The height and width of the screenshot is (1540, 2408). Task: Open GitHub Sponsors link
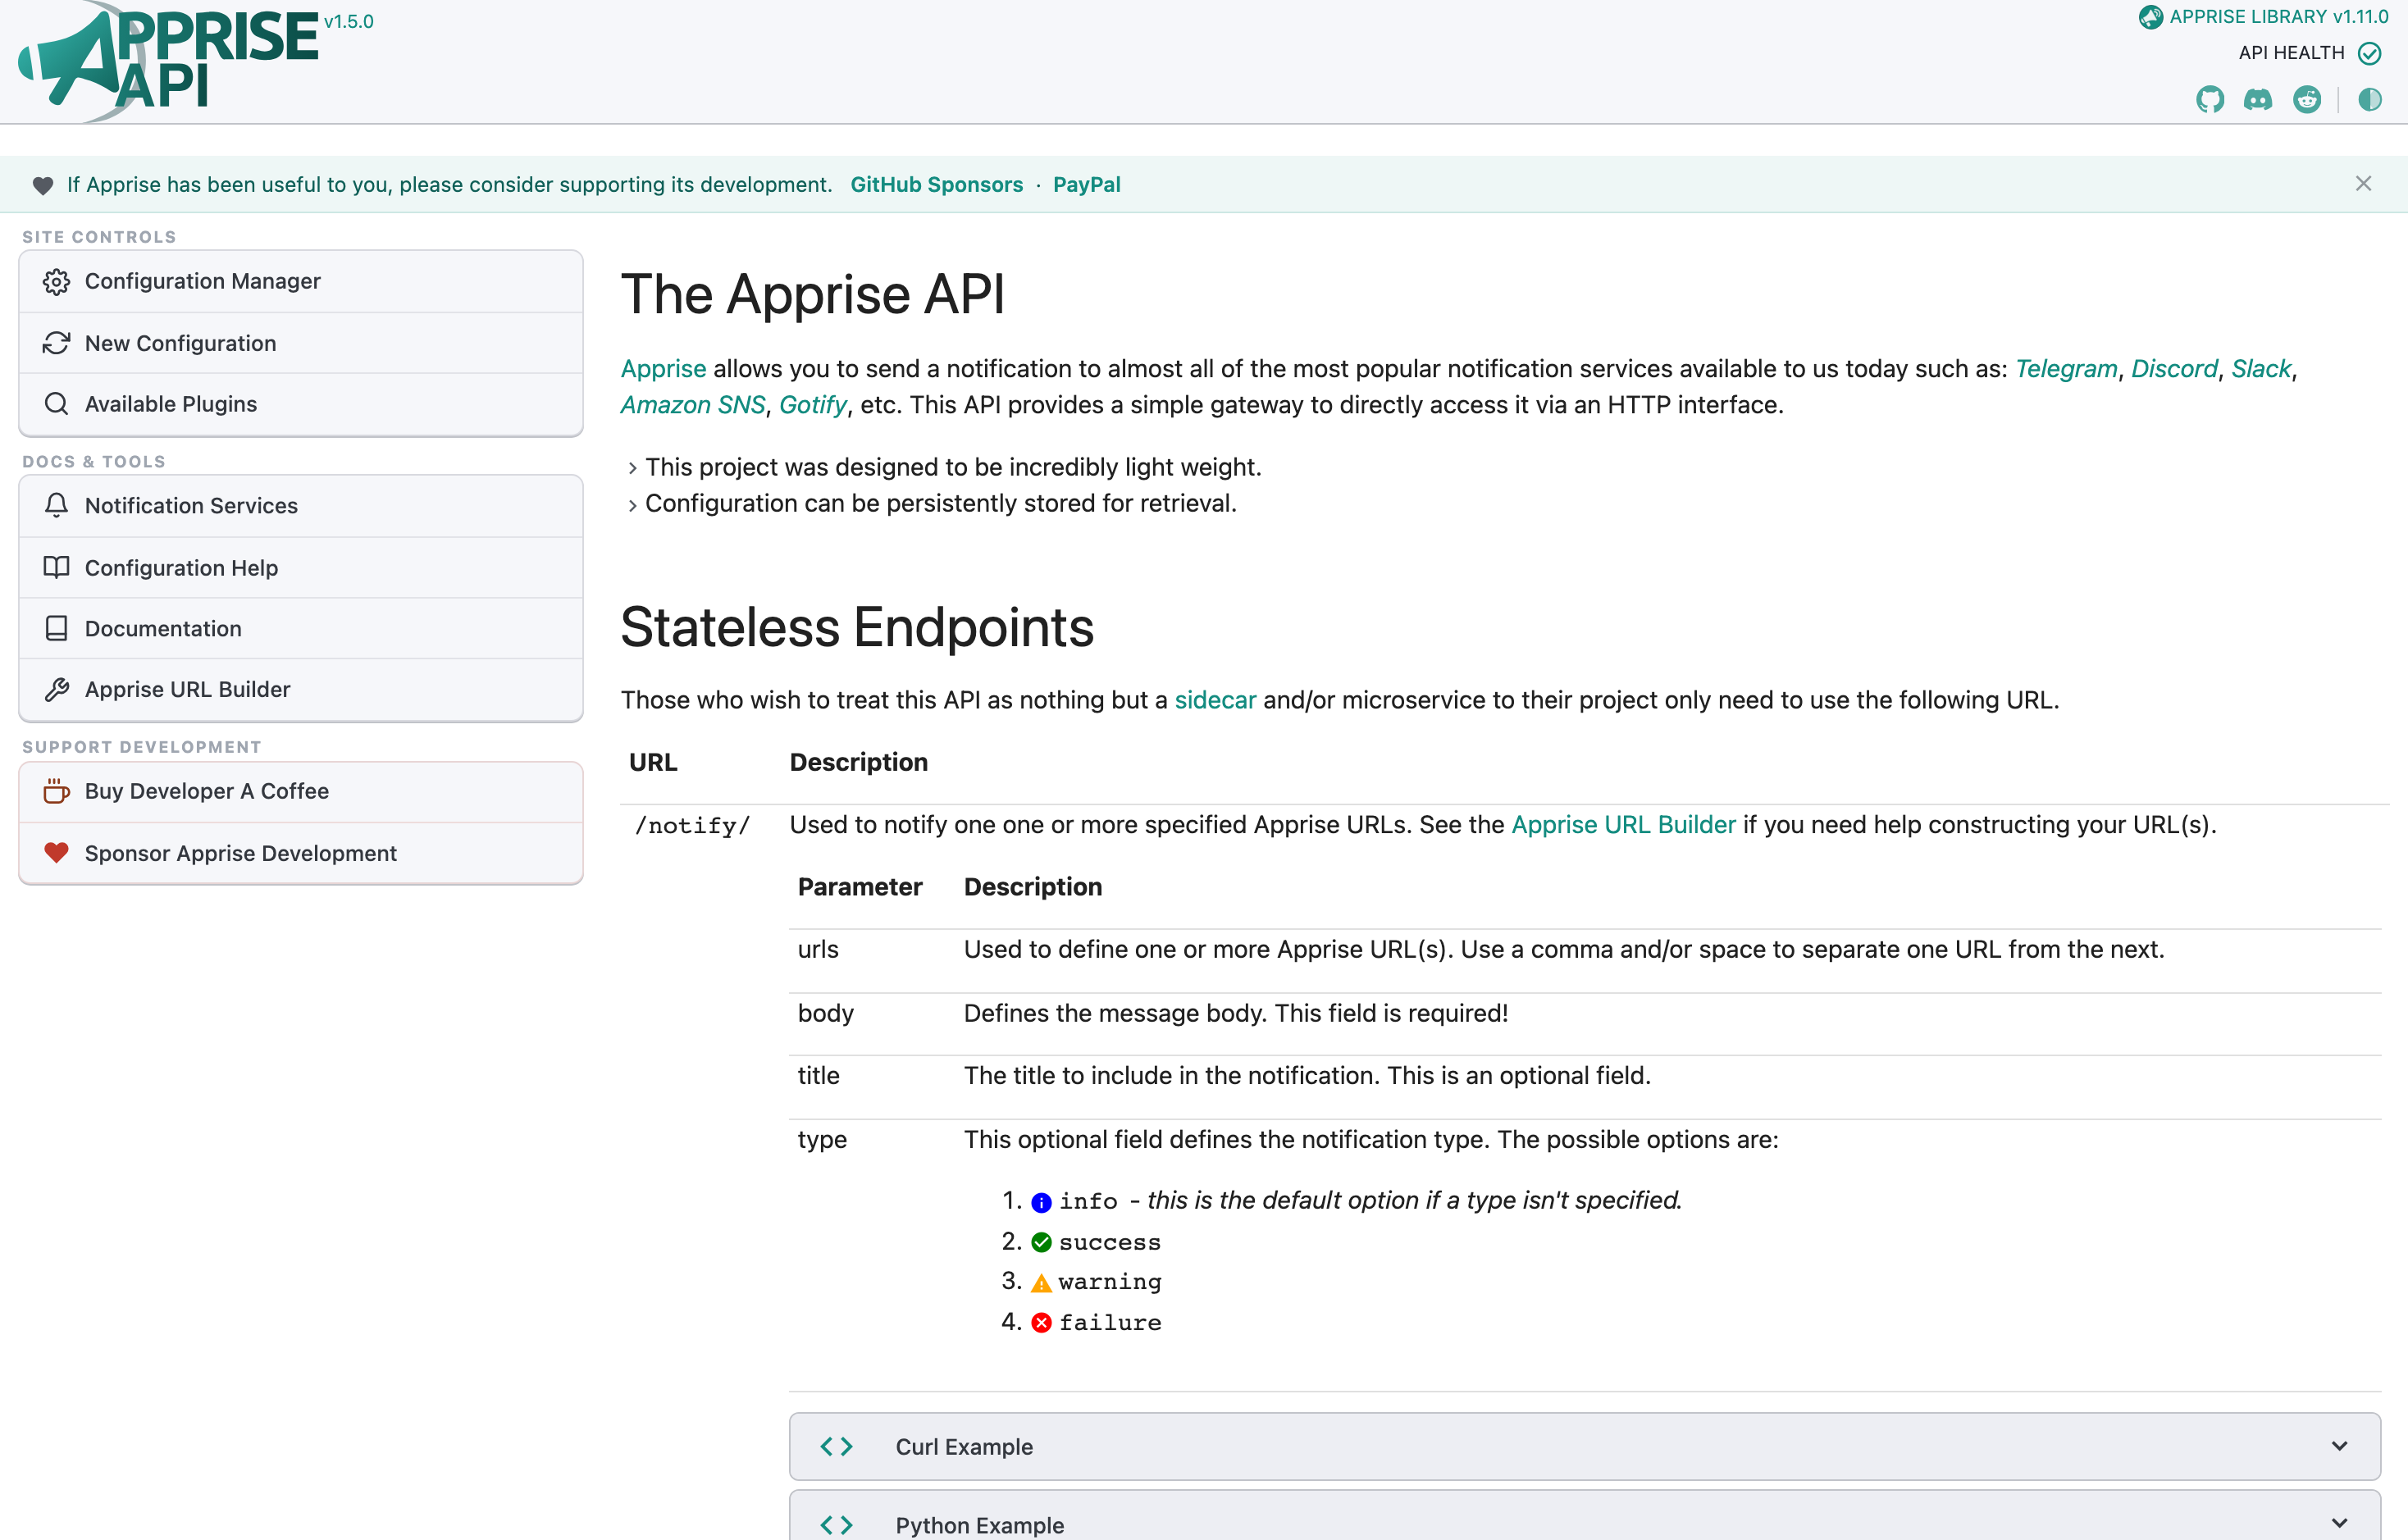(x=936, y=185)
